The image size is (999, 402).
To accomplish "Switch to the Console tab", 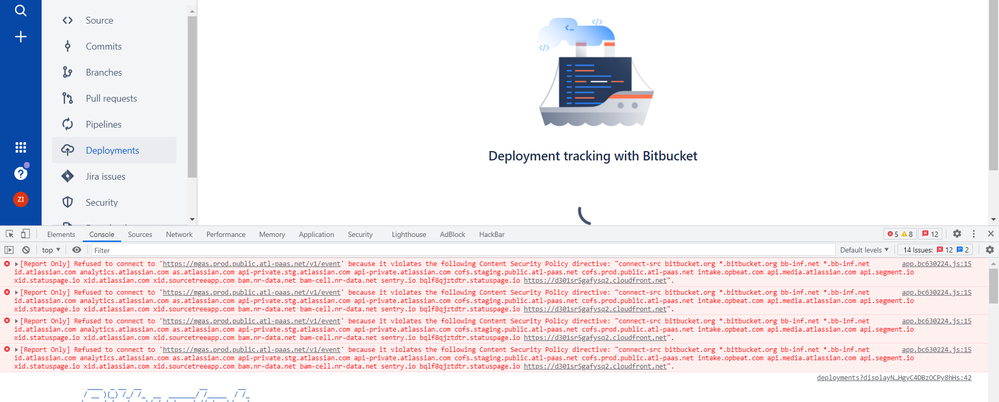I will tap(101, 234).
